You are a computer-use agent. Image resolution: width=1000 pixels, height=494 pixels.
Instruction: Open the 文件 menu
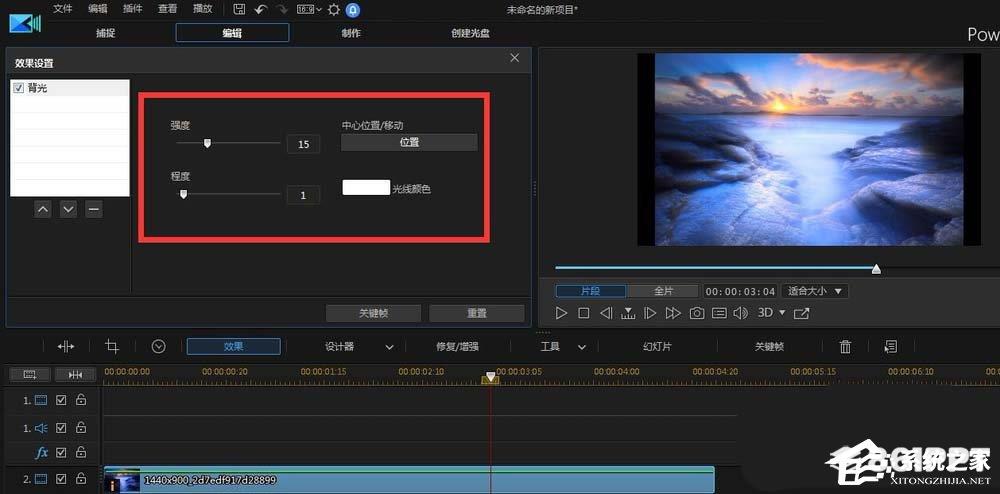pyautogui.click(x=62, y=9)
